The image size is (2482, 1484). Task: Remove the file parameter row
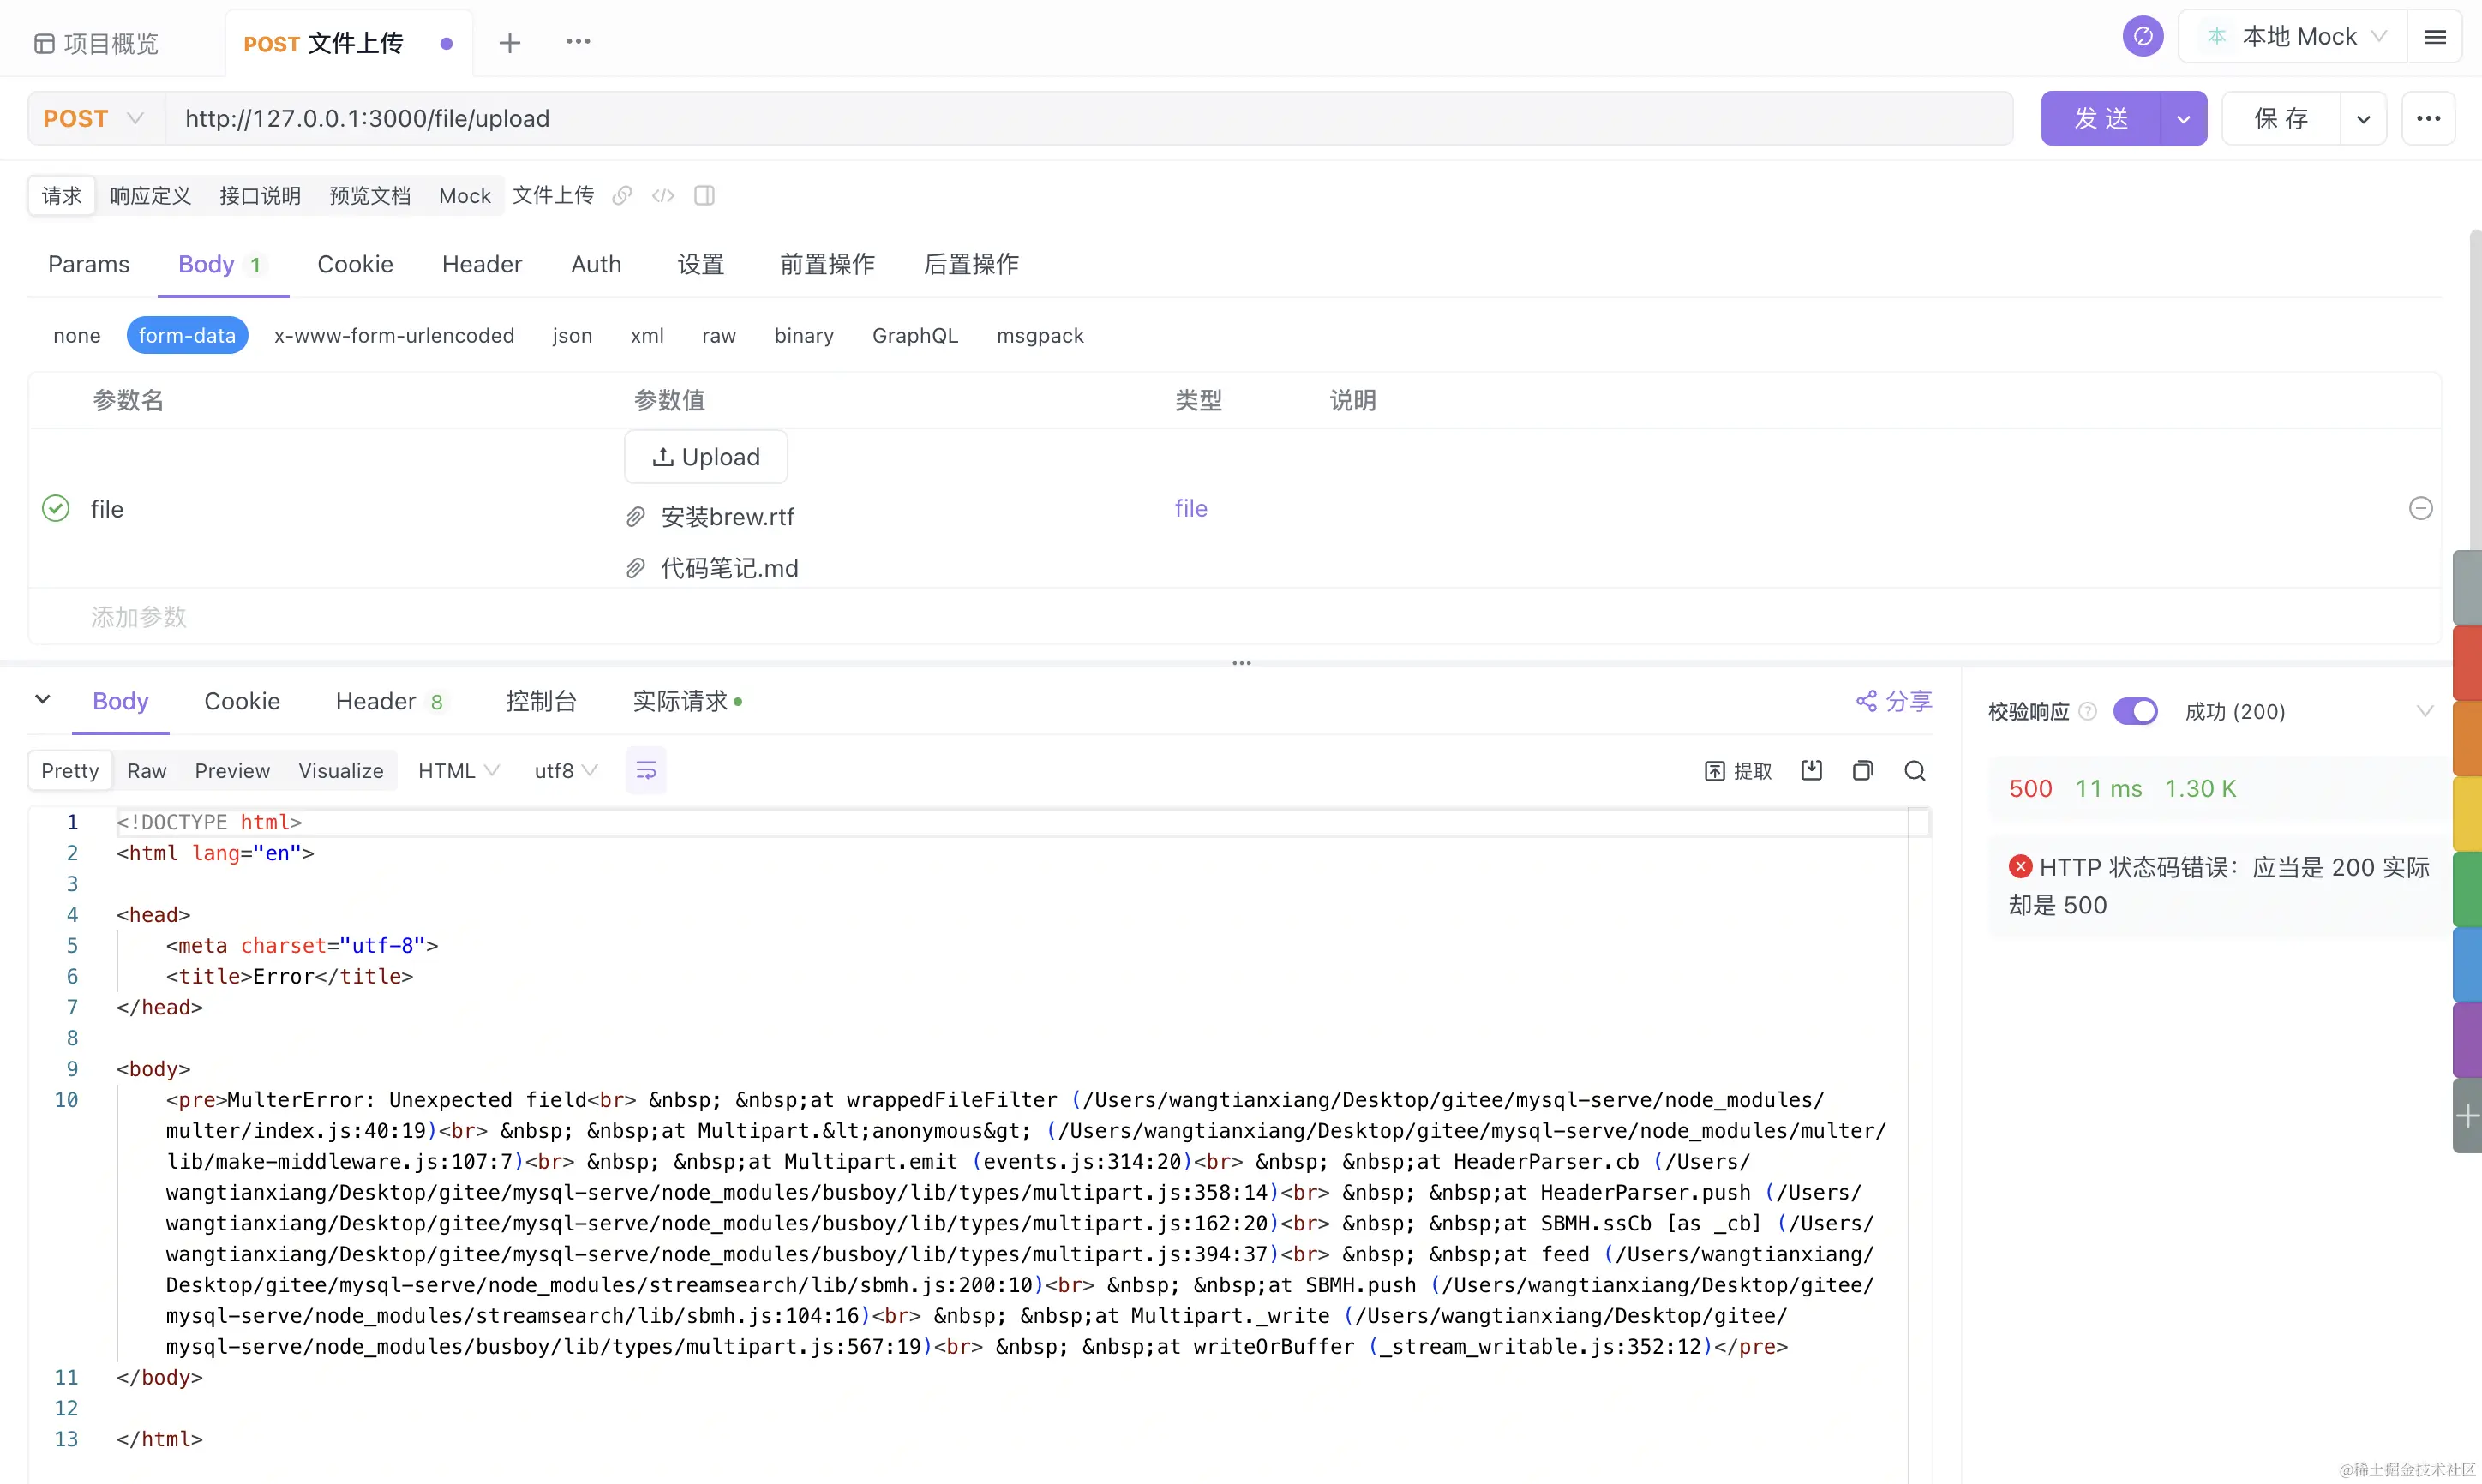coord(2420,508)
